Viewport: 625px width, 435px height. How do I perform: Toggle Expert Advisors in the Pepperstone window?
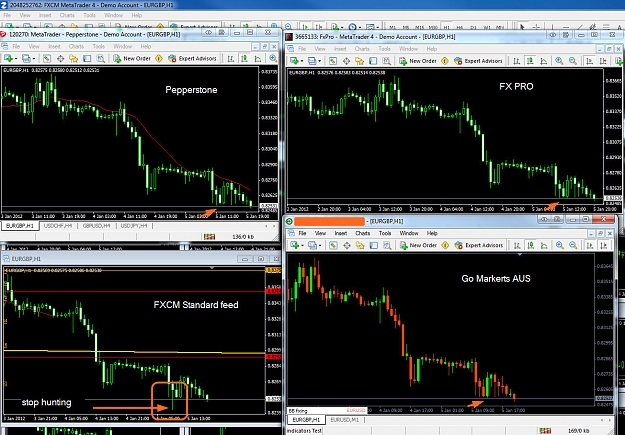click(x=192, y=59)
